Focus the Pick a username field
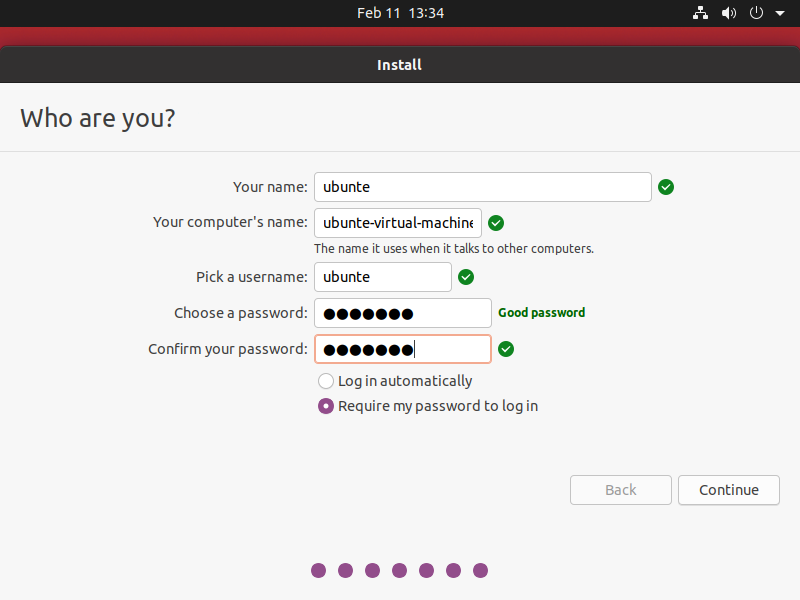The image size is (800, 600). coord(383,277)
